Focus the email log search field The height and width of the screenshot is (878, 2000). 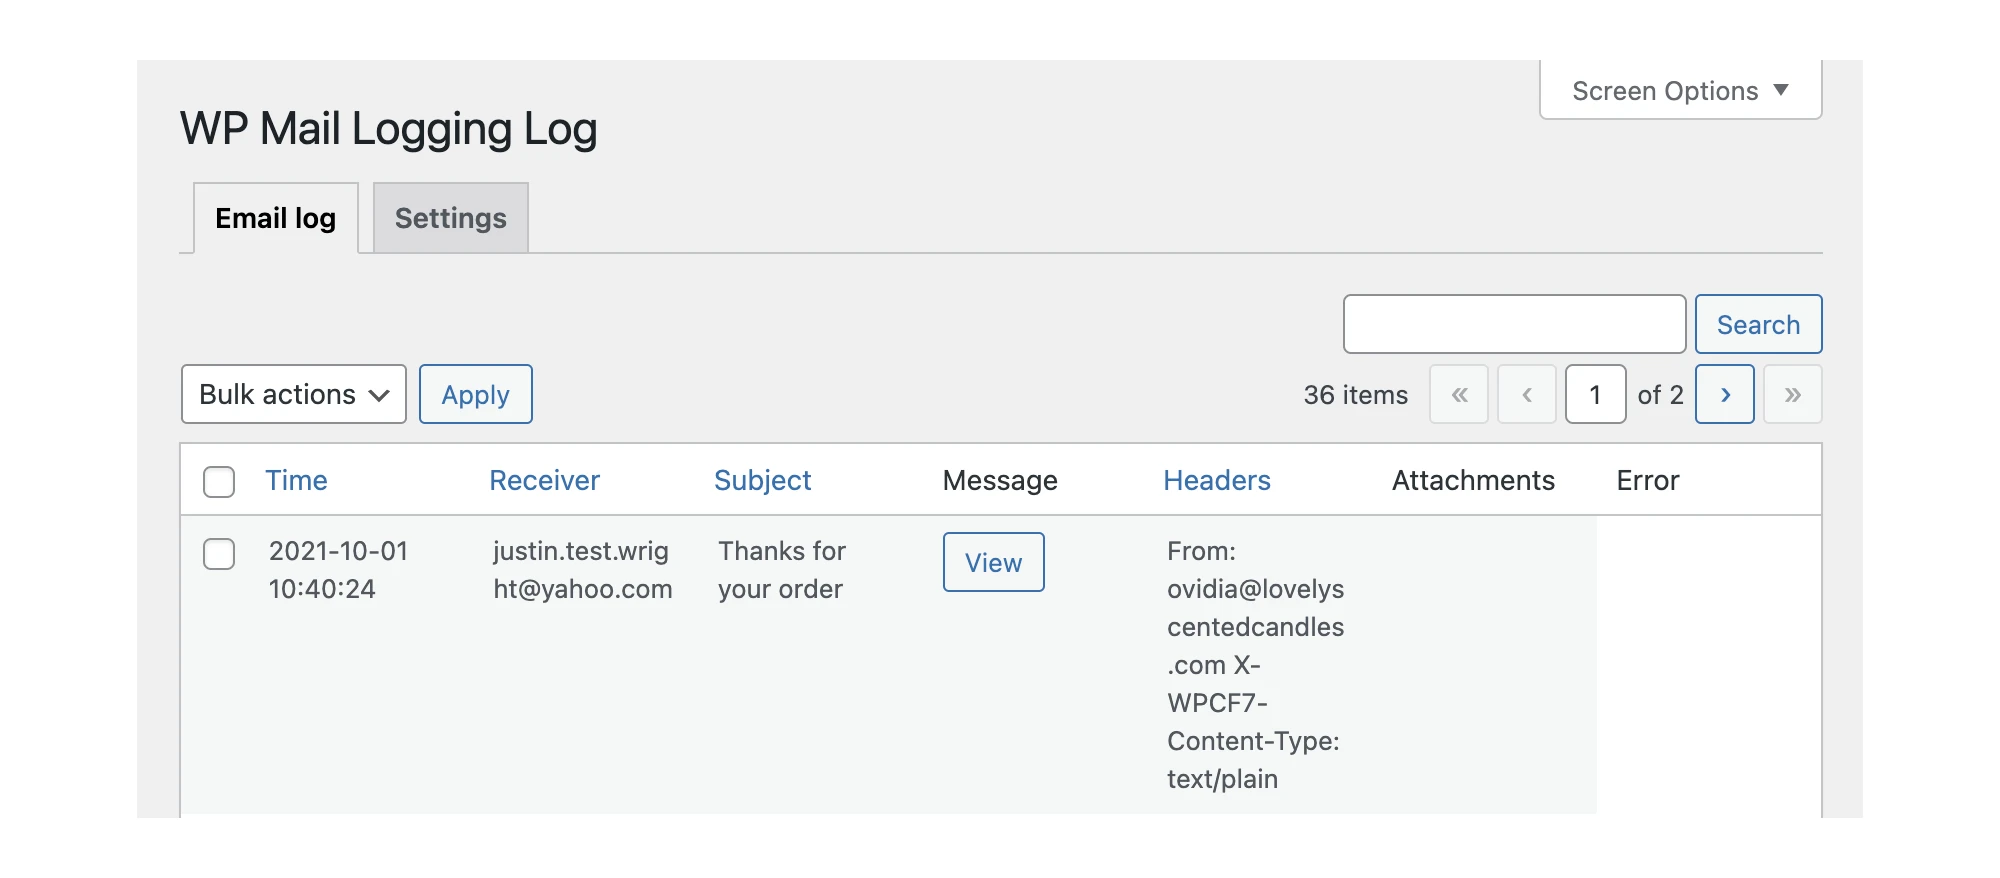[1514, 325]
